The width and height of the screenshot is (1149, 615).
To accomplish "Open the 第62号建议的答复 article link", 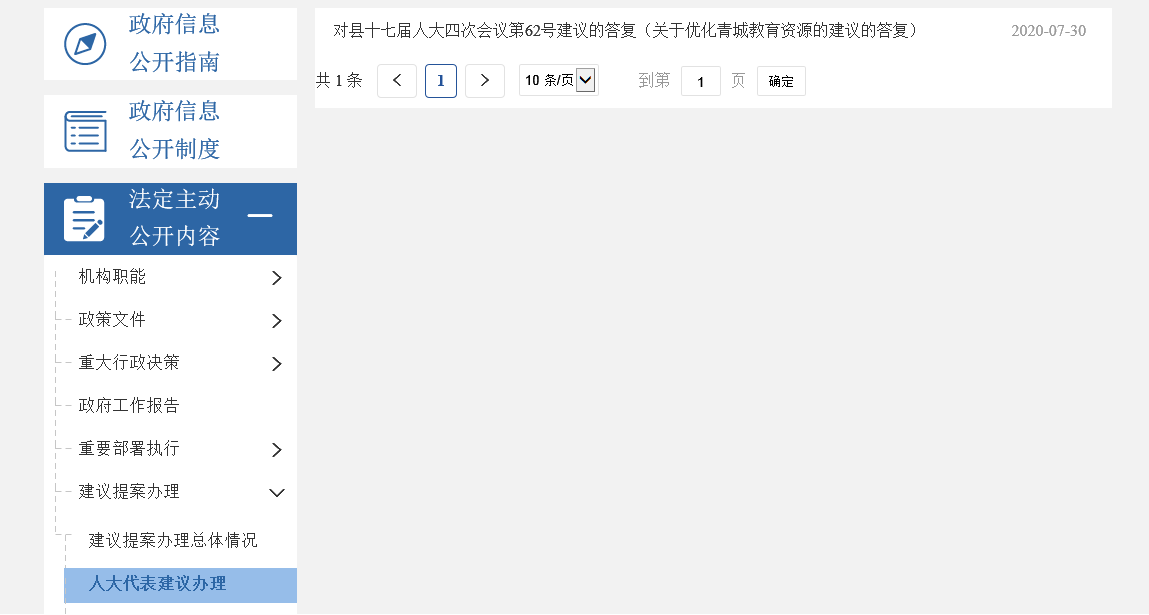I will tap(626, 31).
